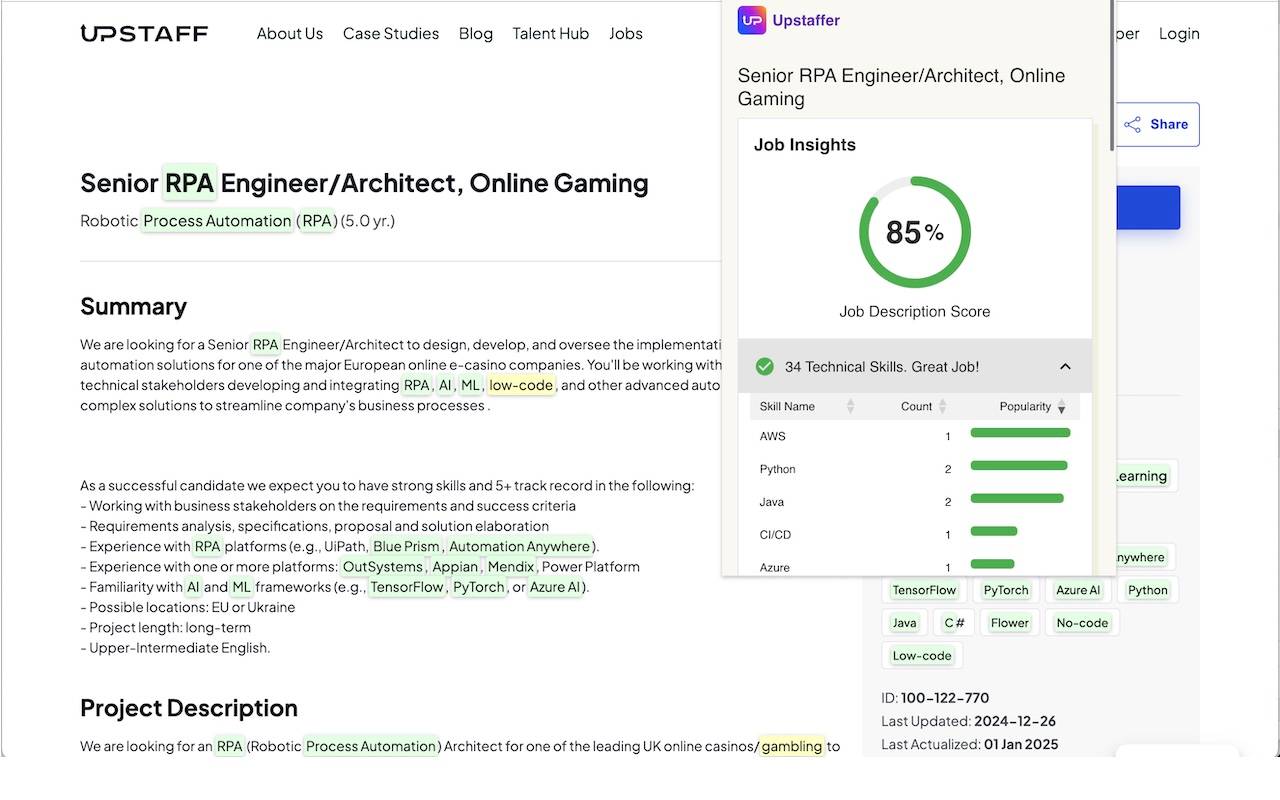Go to Blog in navigation
The height and width of the screenshot is (800, 1280).
[476, 33]
